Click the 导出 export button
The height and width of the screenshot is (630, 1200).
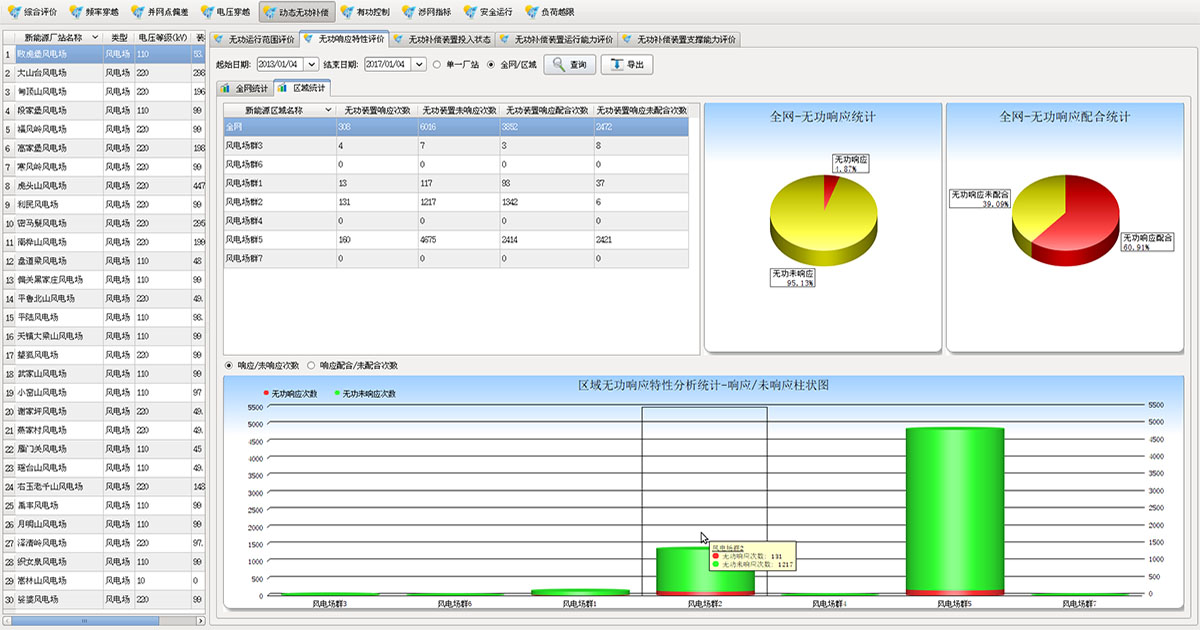point(627,65)
